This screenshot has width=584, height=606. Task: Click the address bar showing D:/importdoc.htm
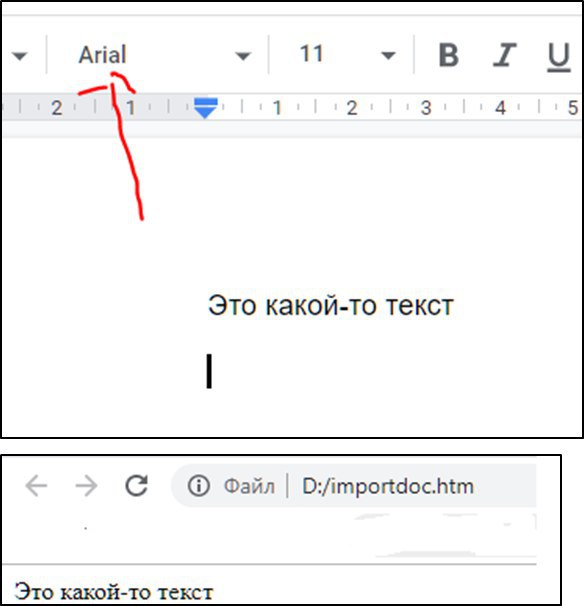(x=354, y=486)
